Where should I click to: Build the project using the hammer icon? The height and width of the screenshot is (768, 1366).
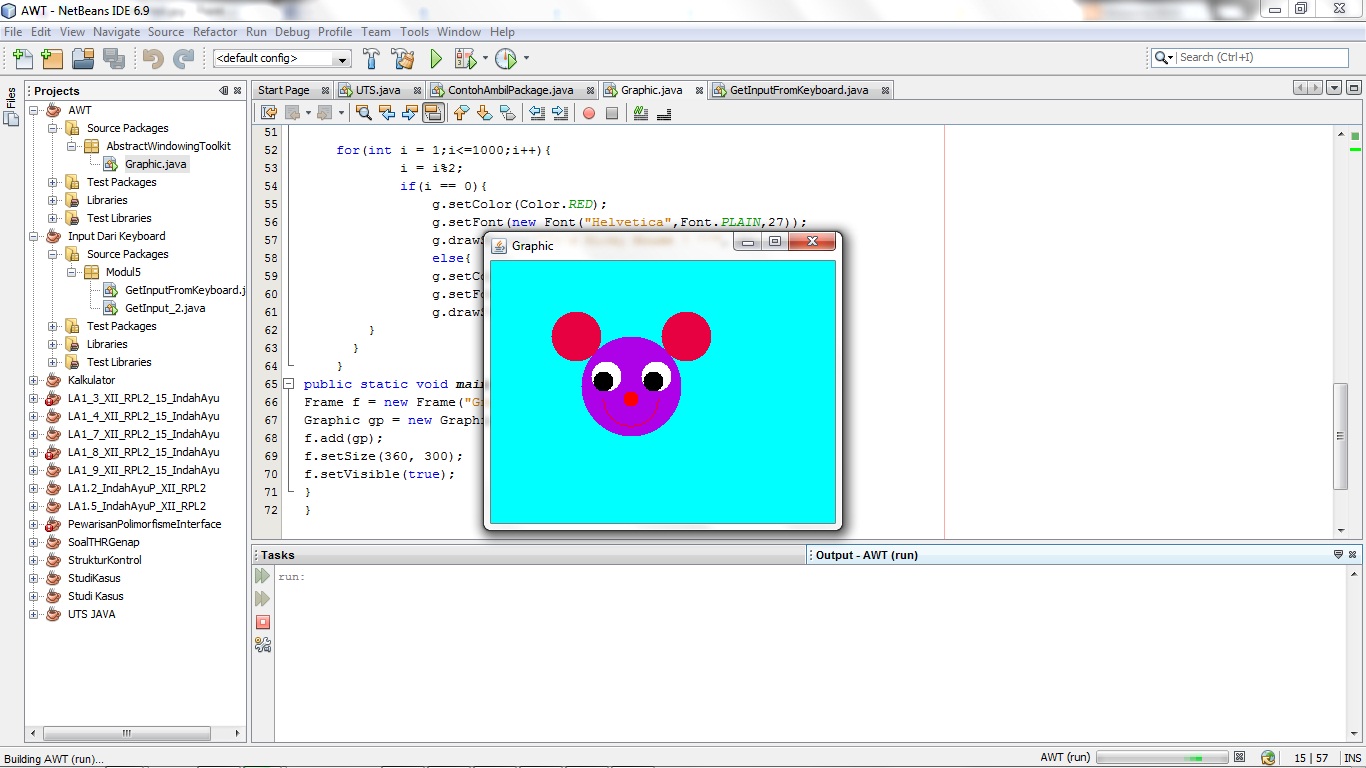point(372,58)
